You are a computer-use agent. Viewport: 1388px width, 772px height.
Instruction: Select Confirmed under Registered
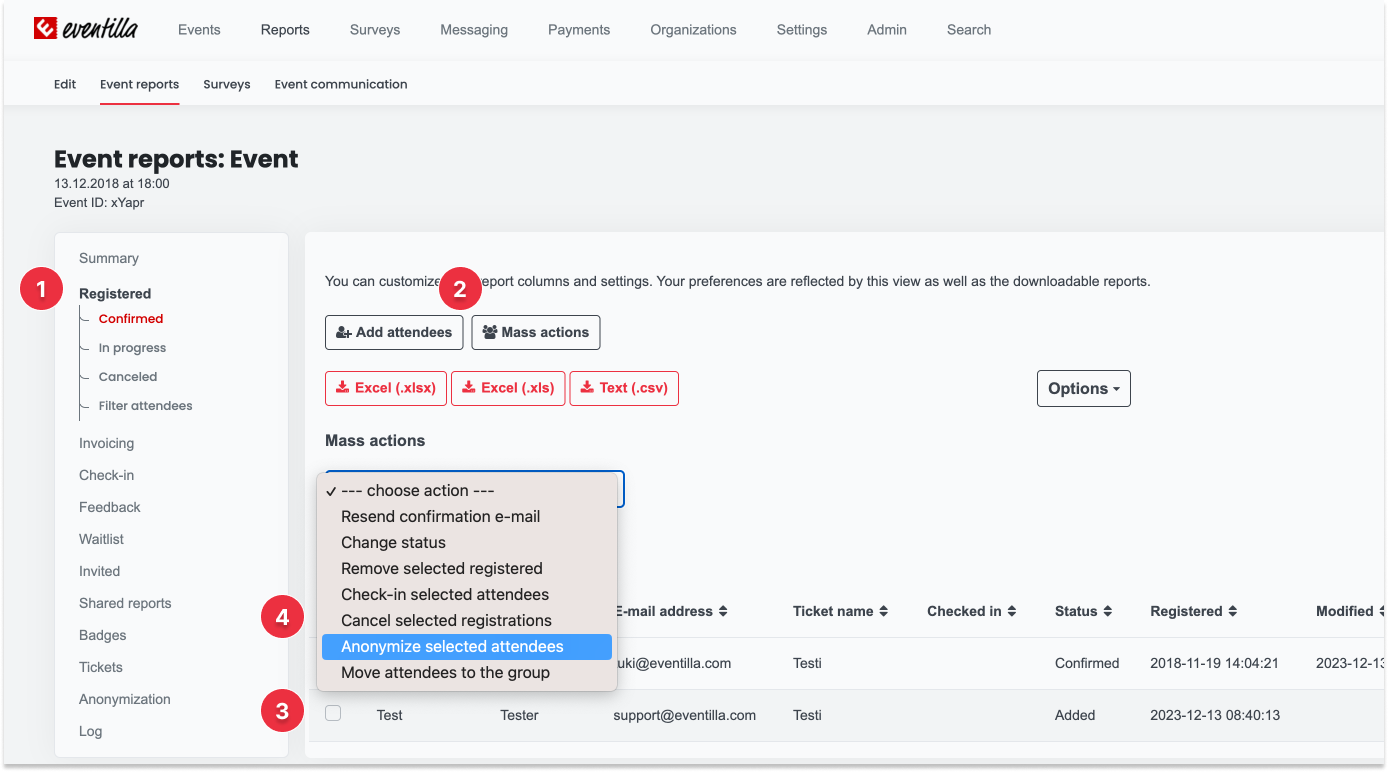(x=131, y=319)
